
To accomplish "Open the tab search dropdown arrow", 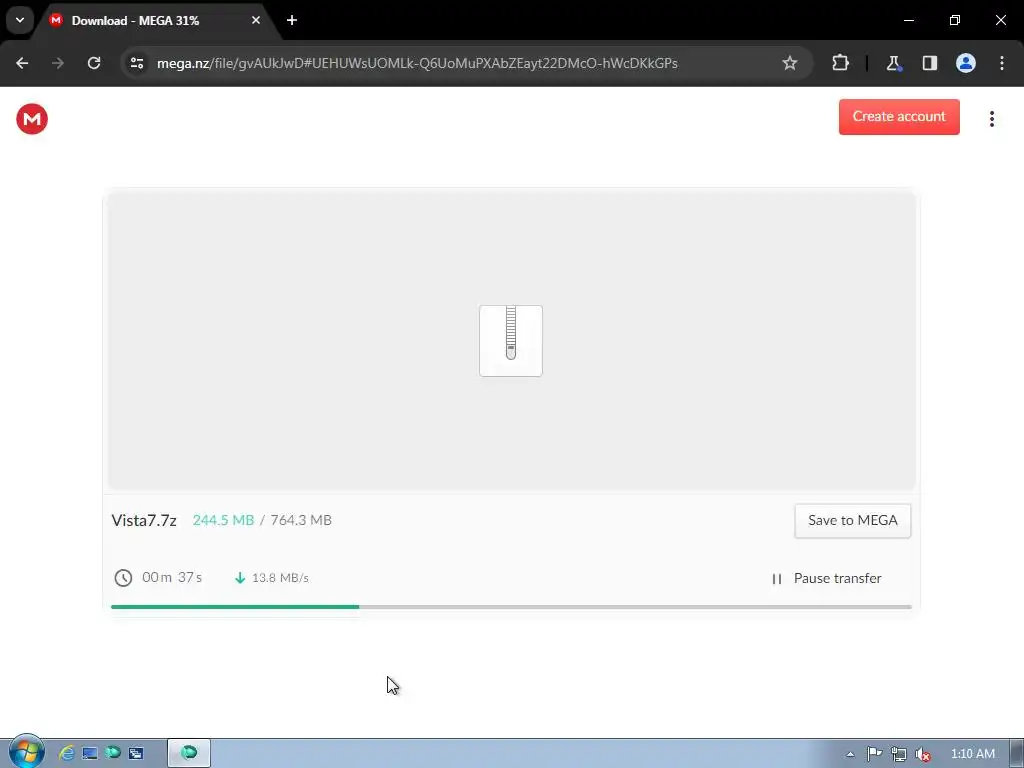I will [x=20, y=20].
